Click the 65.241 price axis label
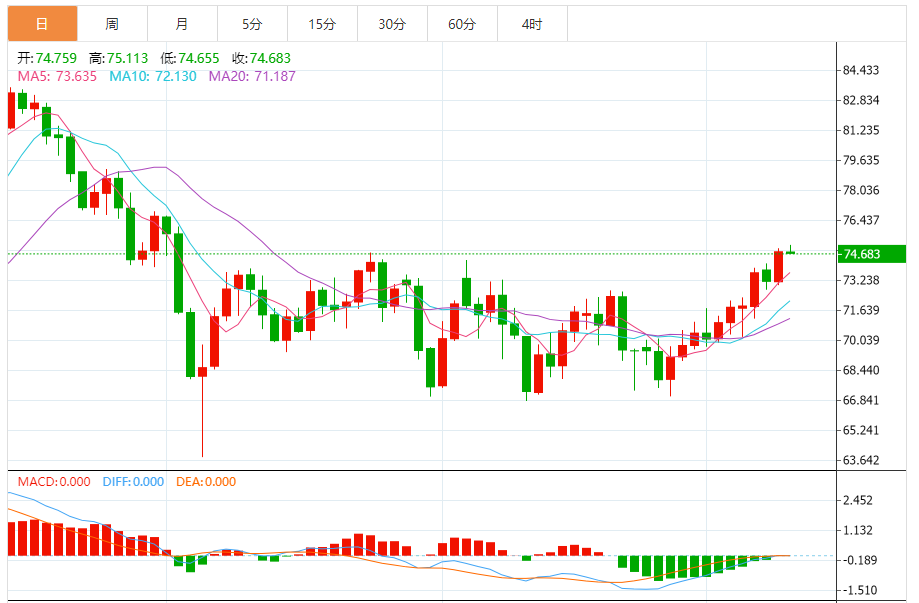The height and width of the screenshot is (603, 919). point(861,430)
